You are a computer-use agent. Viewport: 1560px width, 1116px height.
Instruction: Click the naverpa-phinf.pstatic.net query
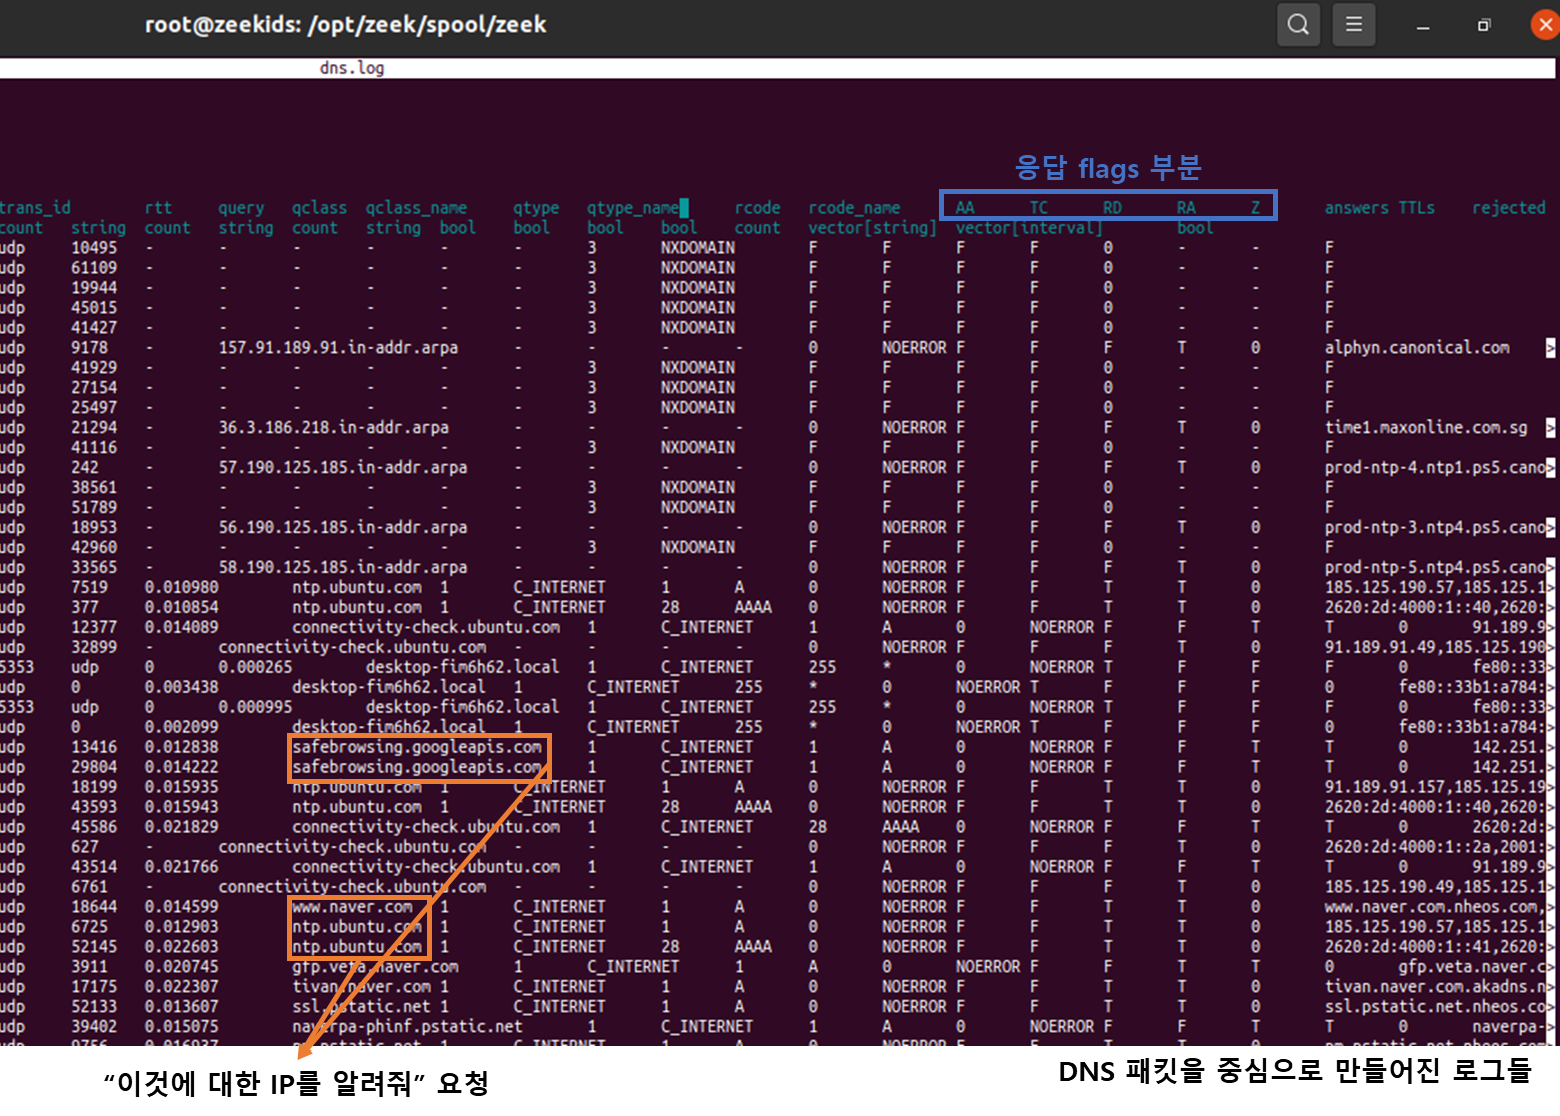point(407,1027)
